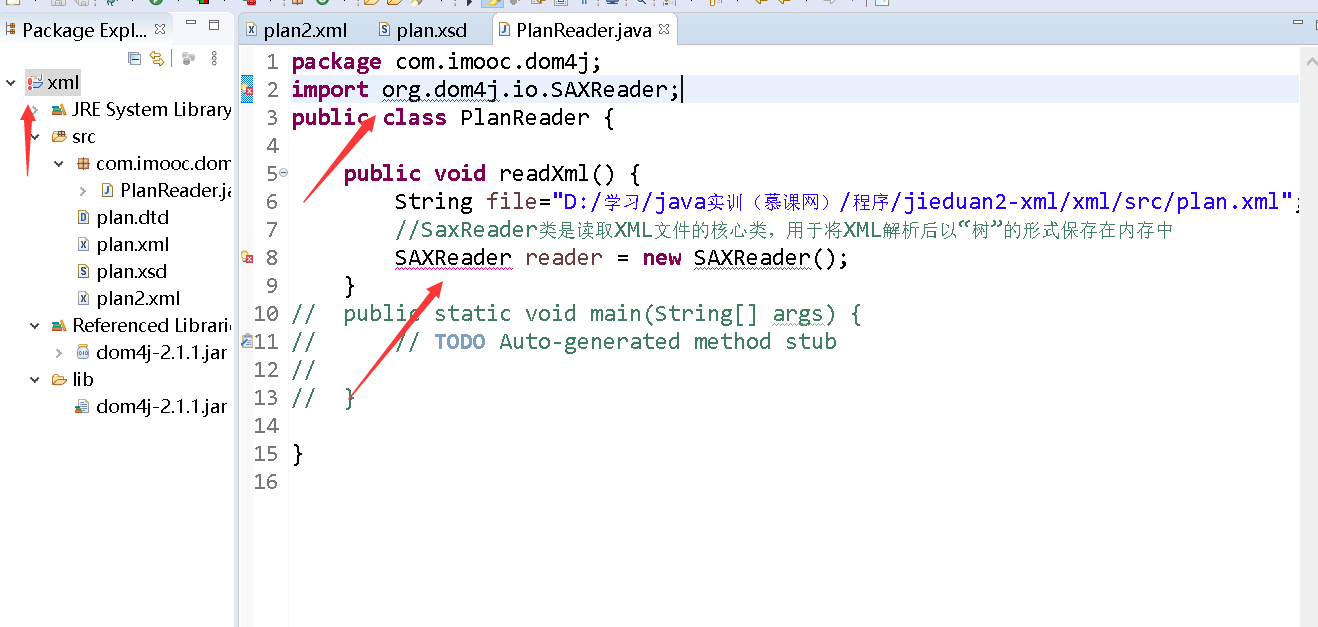Screen dimensions: 1318x627
Task: Collapse All in Package Explorer toolbar
Action: [134, 58]
